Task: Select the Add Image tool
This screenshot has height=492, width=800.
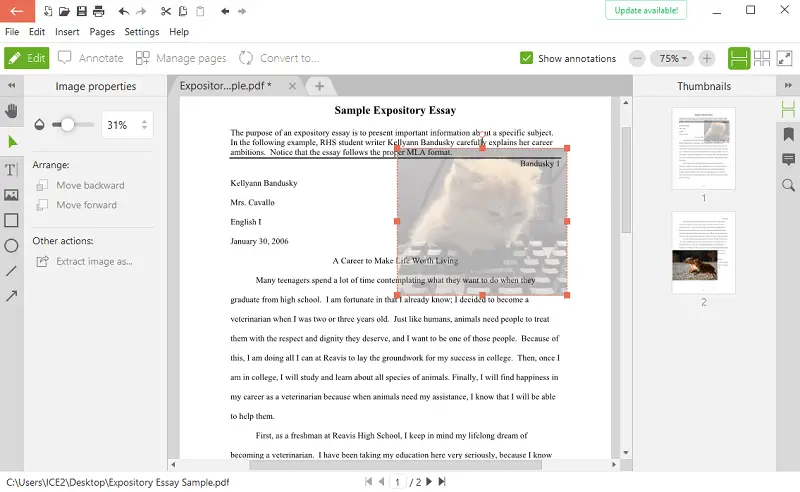Action: [11, 195]
